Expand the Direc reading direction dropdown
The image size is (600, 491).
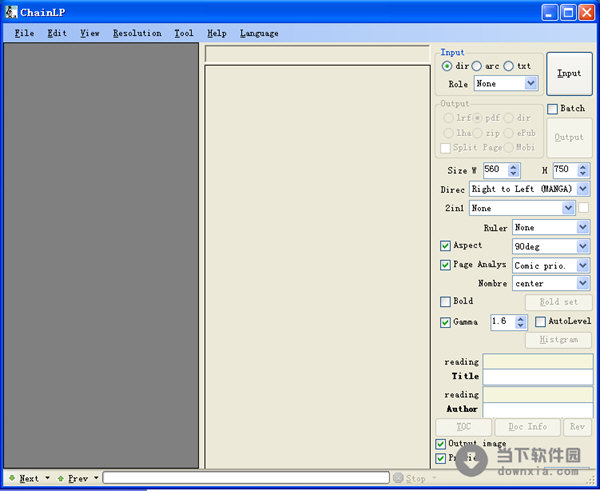point(583,188)
